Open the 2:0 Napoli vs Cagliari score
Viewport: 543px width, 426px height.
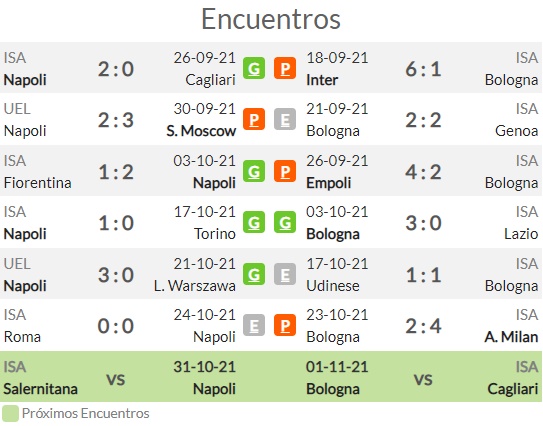116,69
